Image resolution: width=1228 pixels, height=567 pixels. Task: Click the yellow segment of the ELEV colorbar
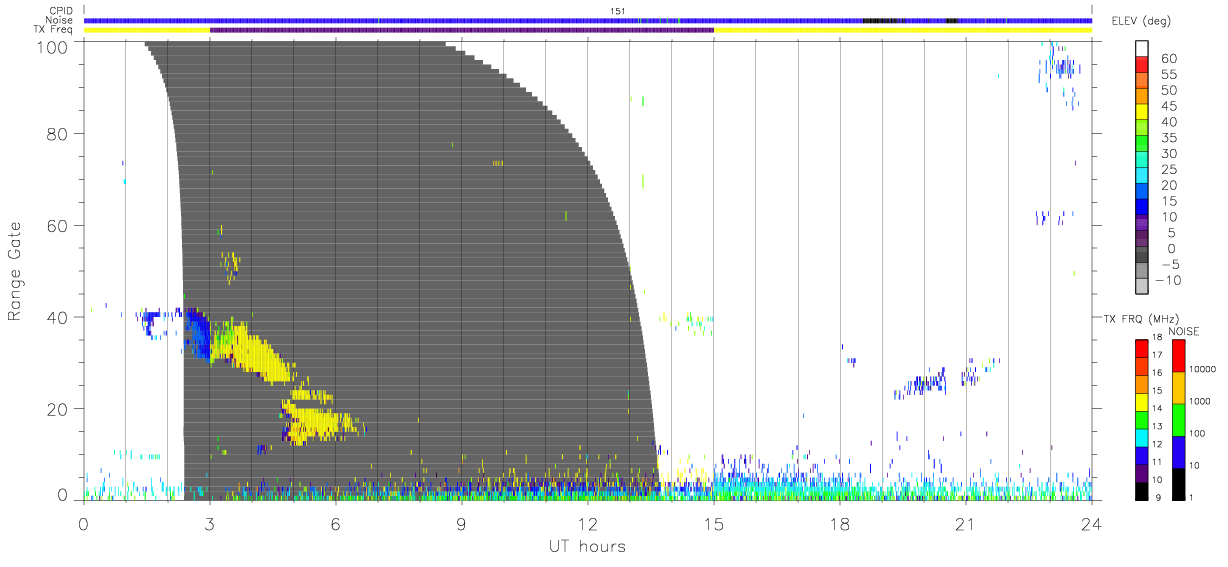click(1143, 112)
